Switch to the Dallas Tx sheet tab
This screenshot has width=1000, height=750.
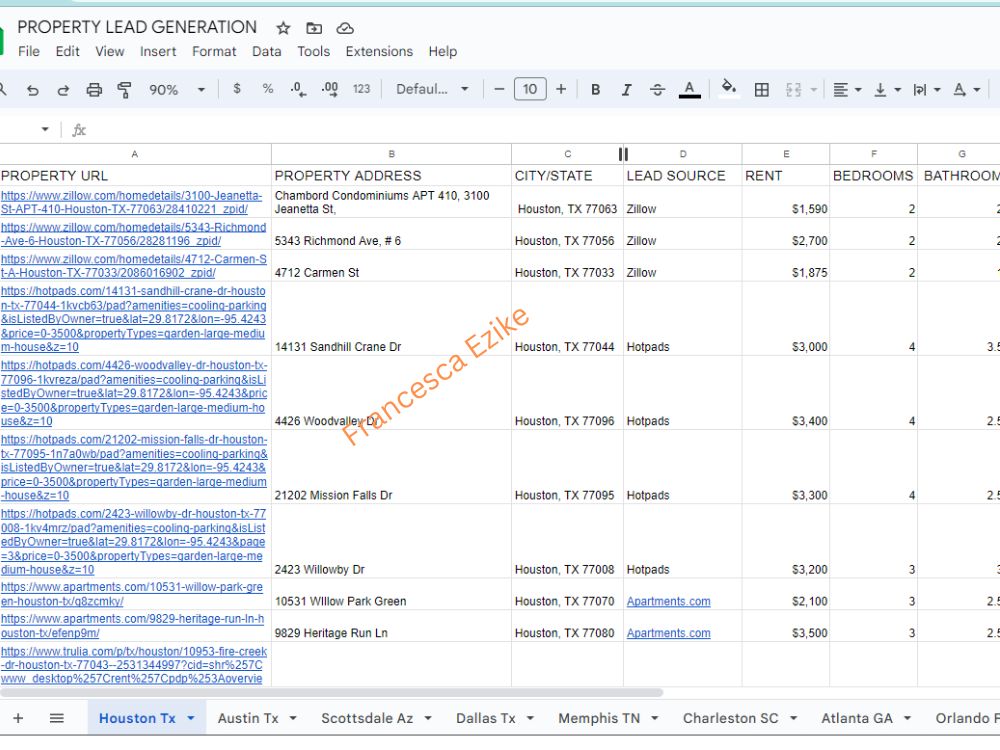click(485, 718)
